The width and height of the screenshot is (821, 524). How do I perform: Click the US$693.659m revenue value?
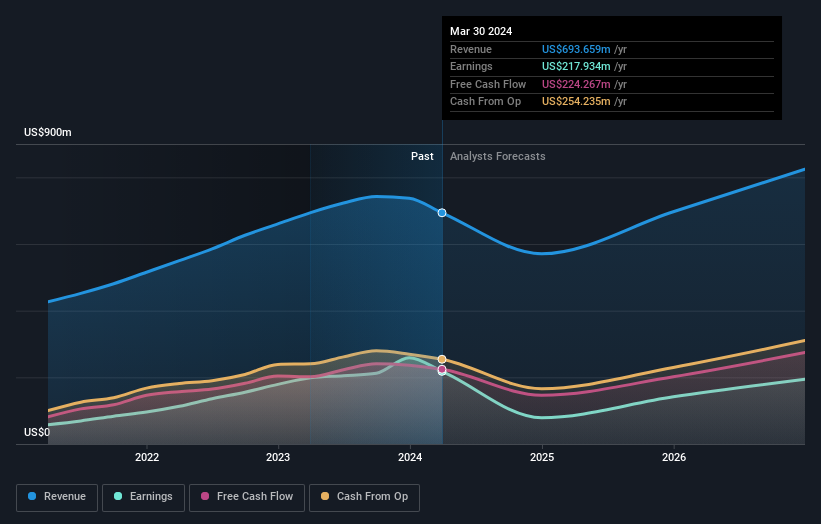576,49
